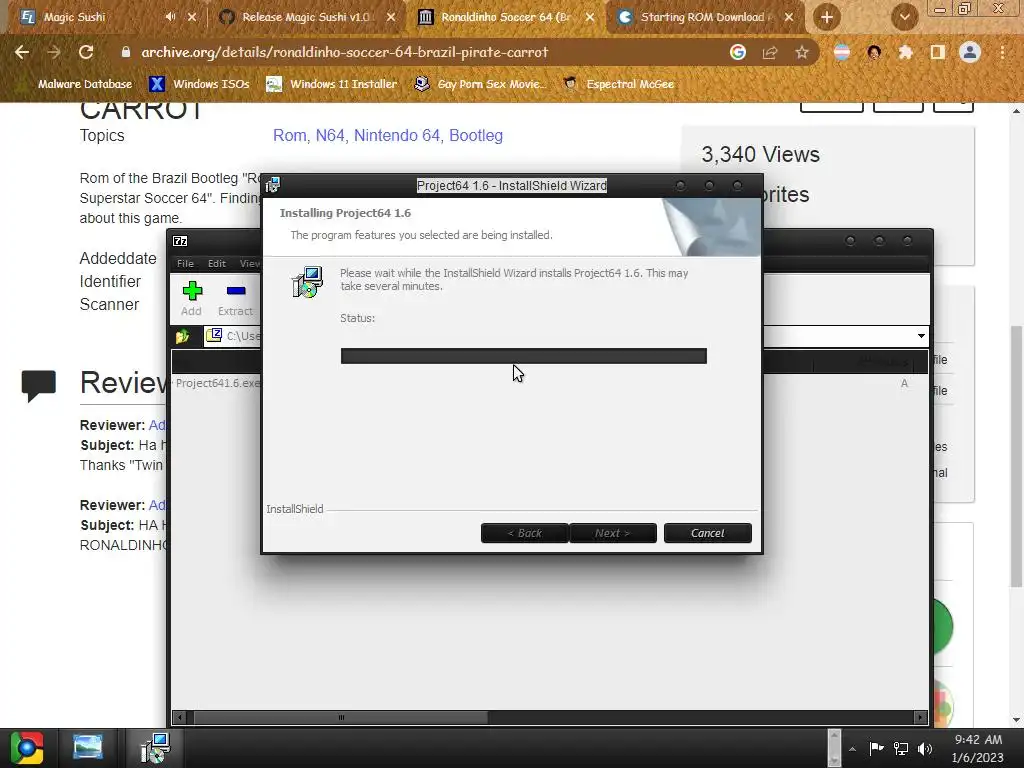Viewport: 1024px width, 768px height.
Task: Click the N64 topic link
Action: [330, 135]
